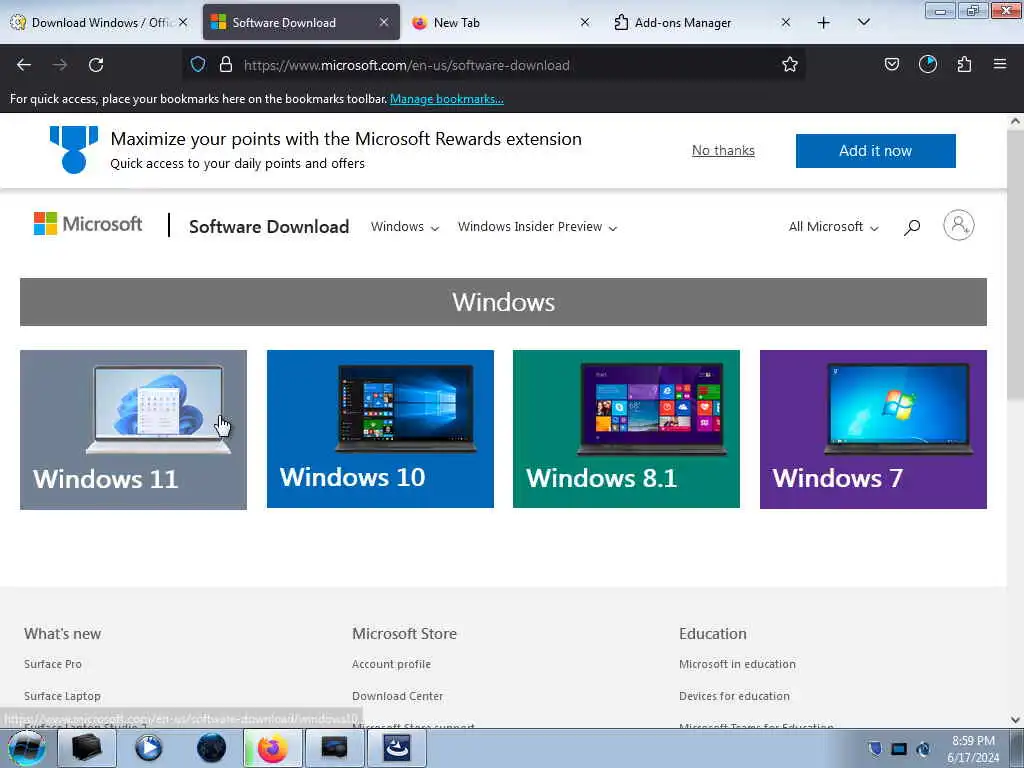Click the Add it now button
The height and width of the screenshot is (768, 1024).
pyautogui.click(x=875, y=151)
